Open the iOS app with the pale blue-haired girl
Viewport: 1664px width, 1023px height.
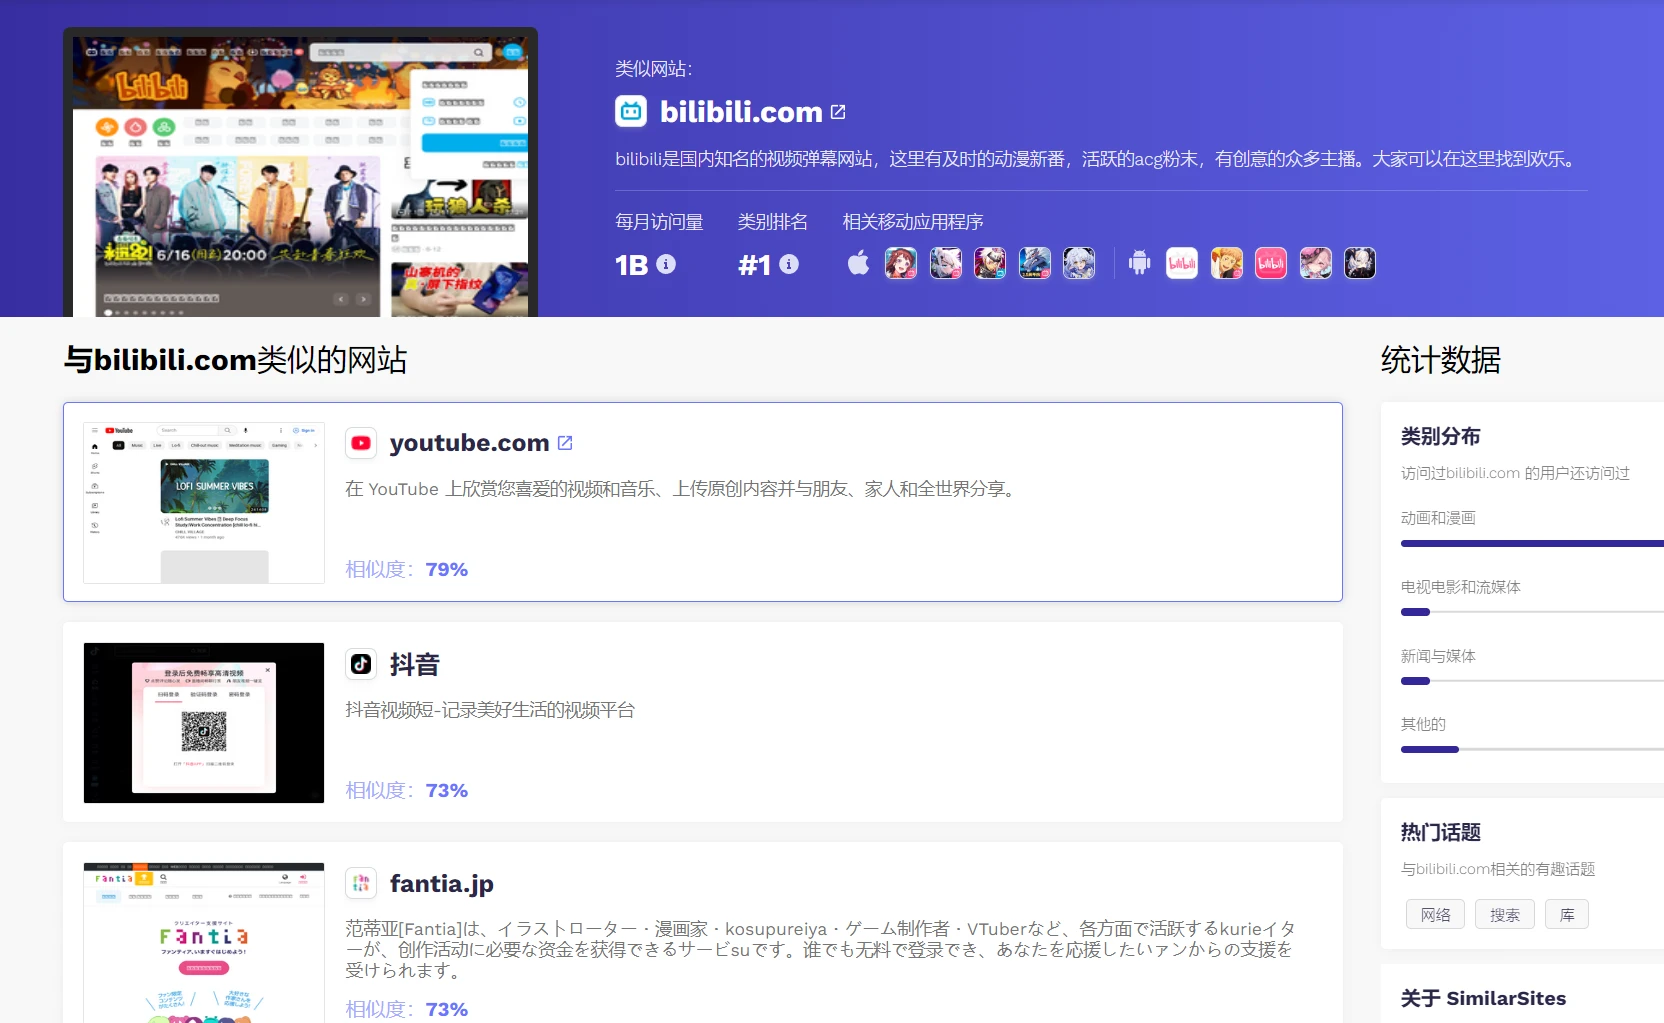pos(1079,263)
